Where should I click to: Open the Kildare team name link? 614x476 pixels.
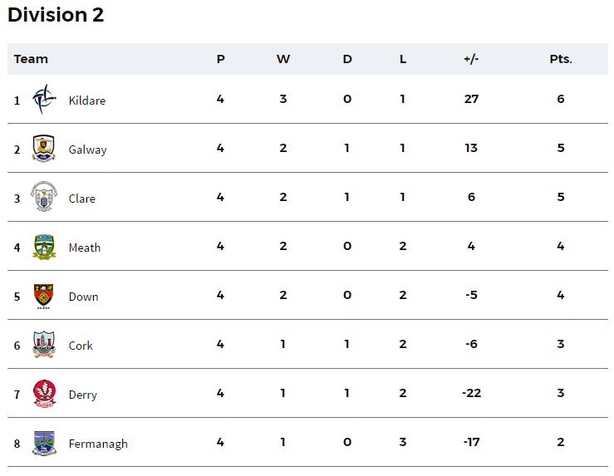[x=87, y=101]
